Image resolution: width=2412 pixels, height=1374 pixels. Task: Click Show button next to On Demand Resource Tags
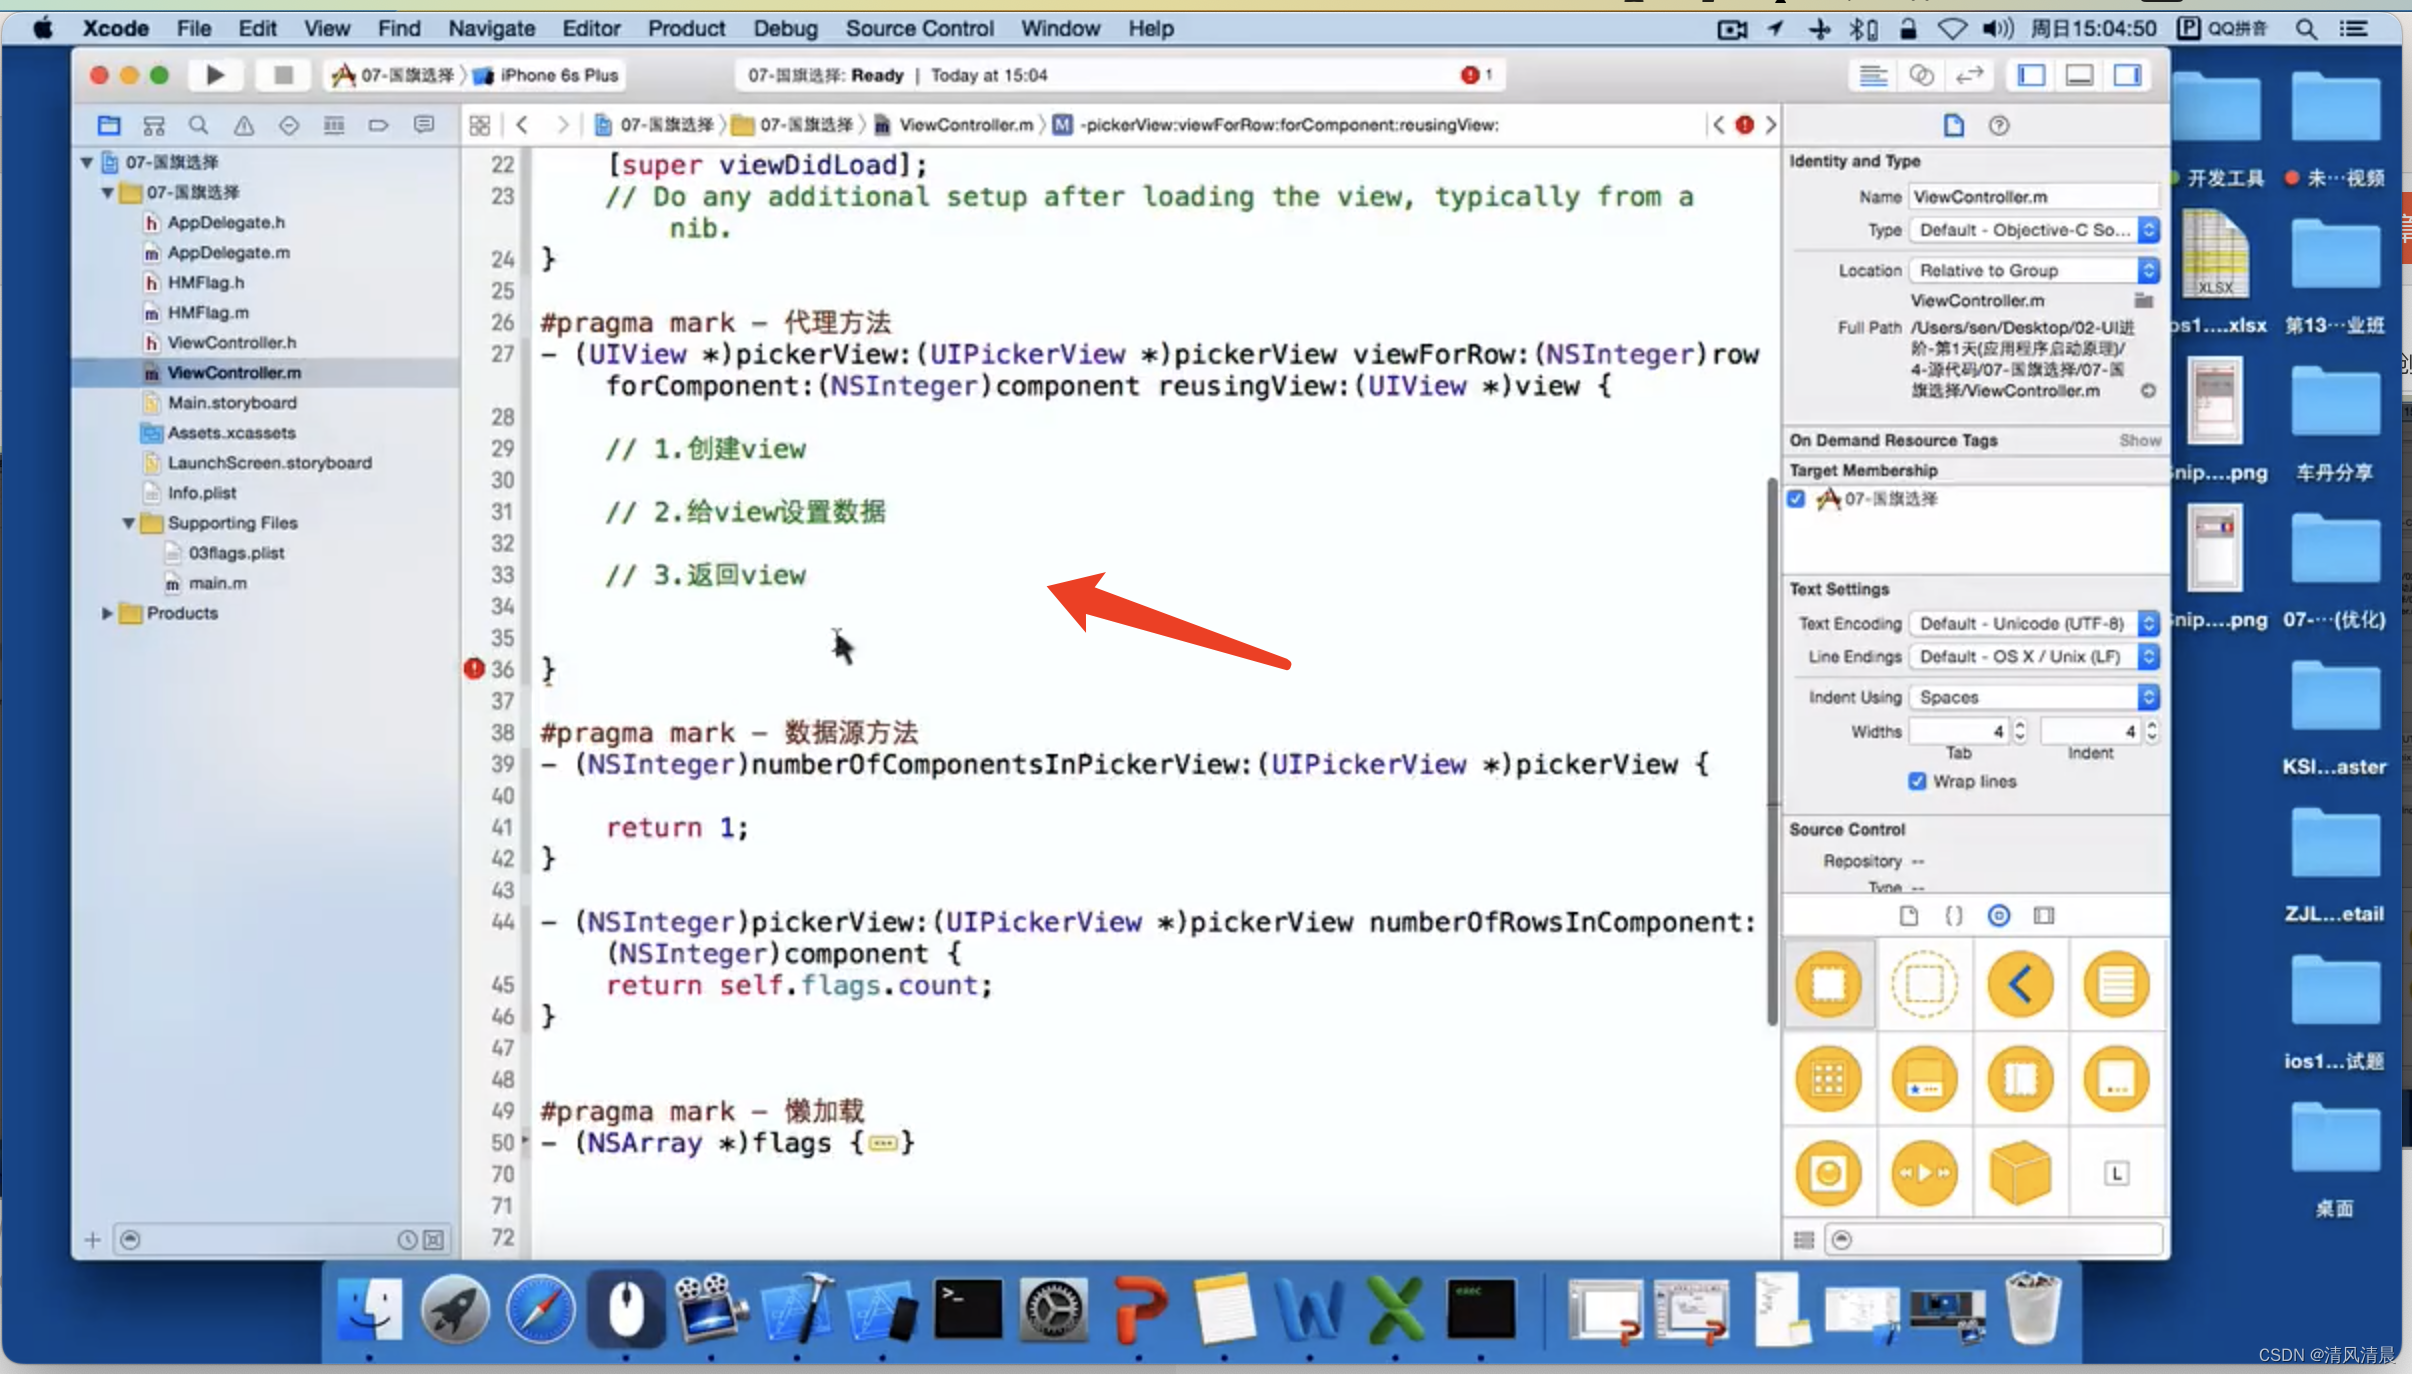tap(2137, 439)
